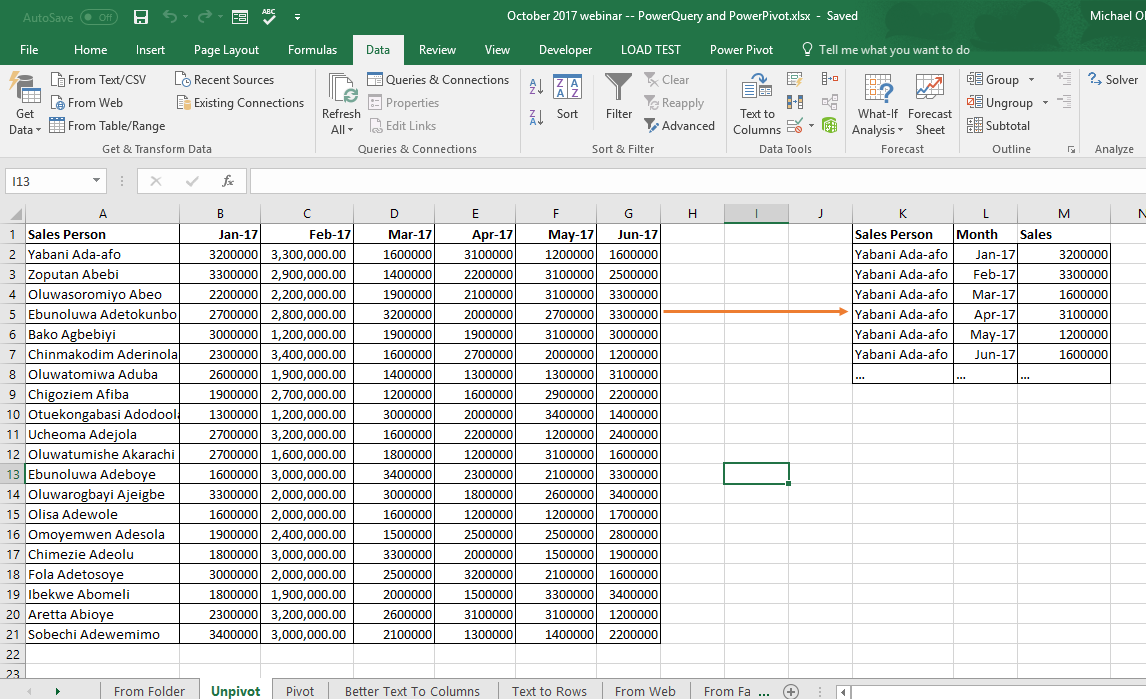
Task: Open the Remove Duplicates tool
Action: pos(794,101)
